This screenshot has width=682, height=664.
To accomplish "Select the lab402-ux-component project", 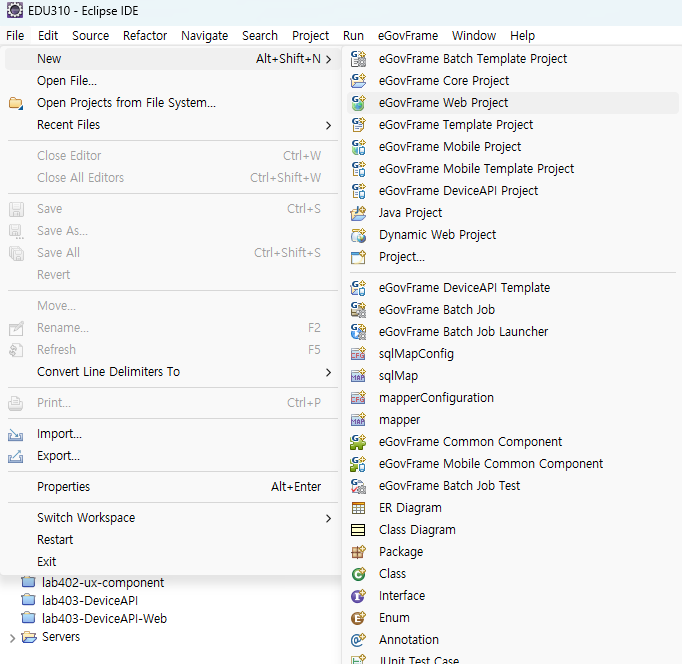I will click(103, 583).
